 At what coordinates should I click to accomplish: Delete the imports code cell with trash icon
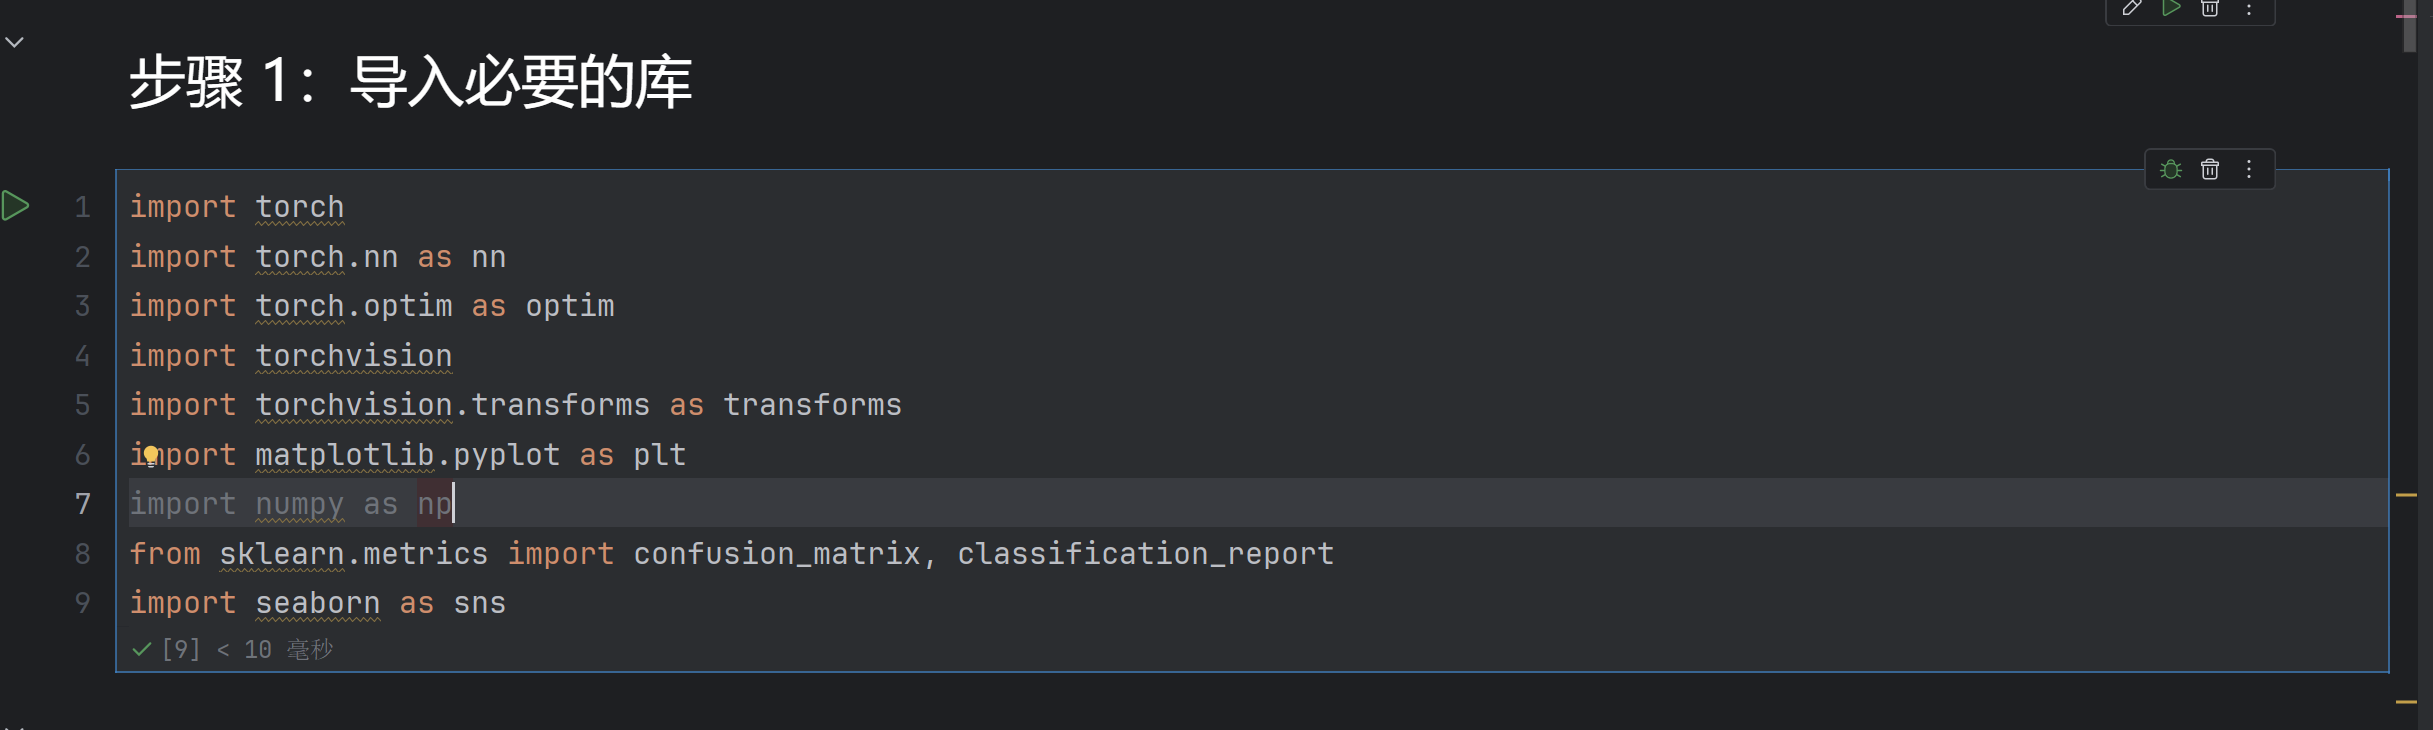tap(2210, 169)
